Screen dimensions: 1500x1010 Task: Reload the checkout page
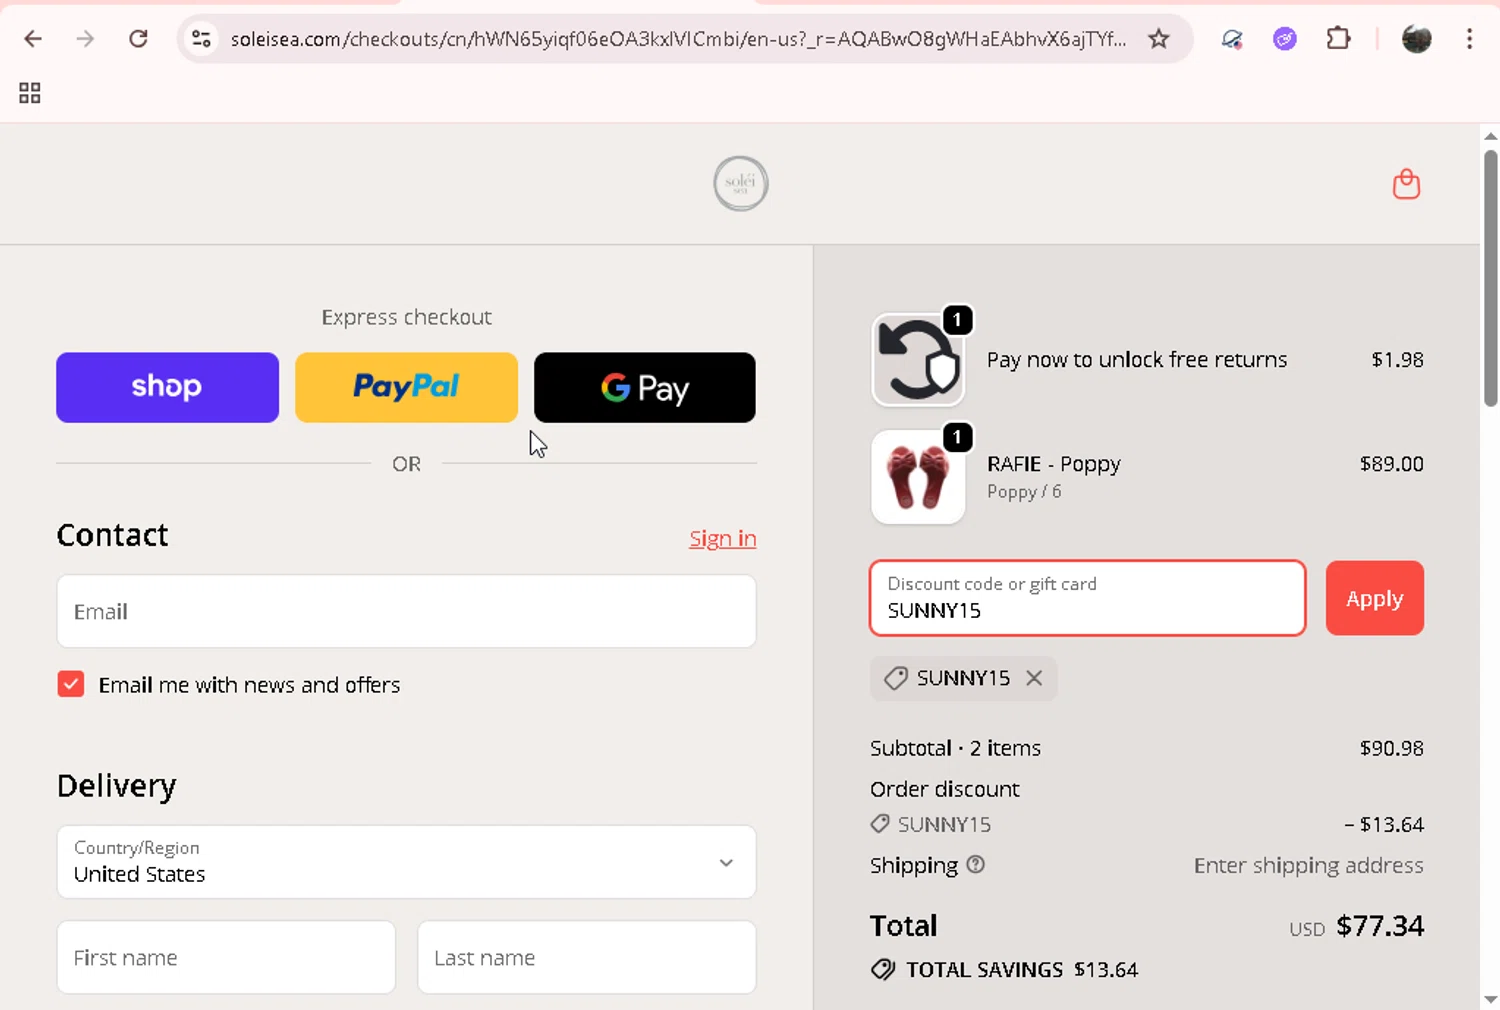[138, 39]
